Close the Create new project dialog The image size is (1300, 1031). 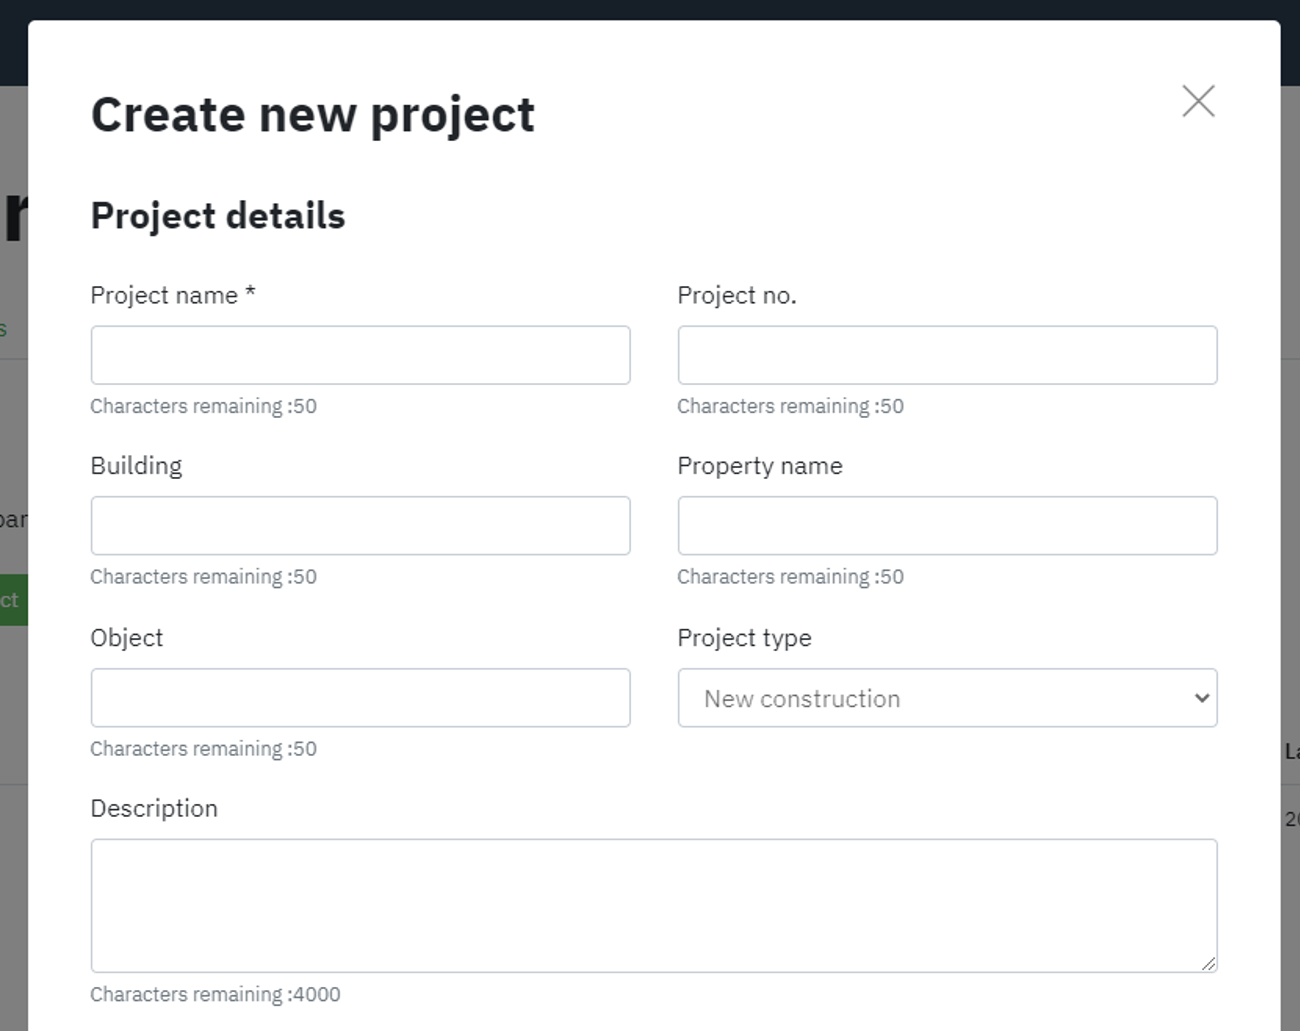pos(1198,101)
